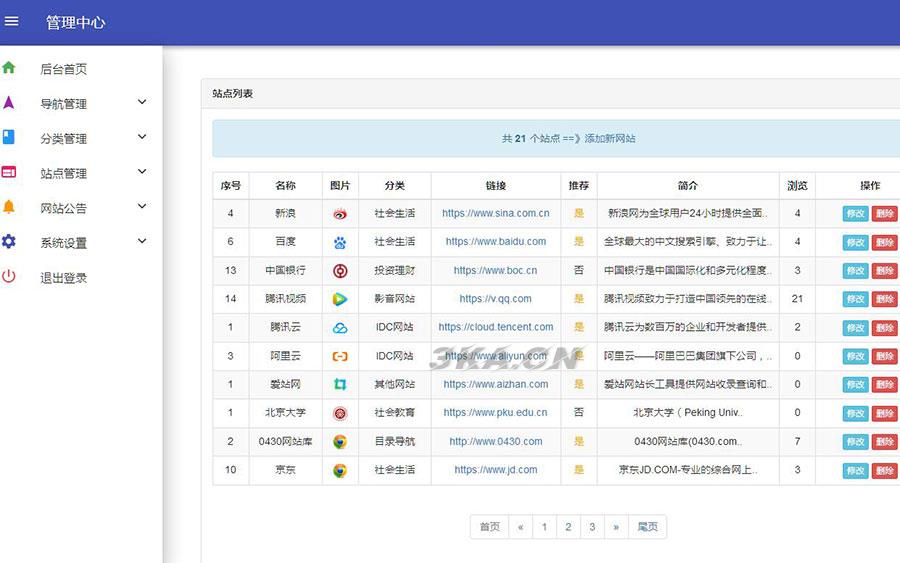The image size is (900, 563).
Task: Open the https://www.boc.cn link
Action: coord(495,270)
